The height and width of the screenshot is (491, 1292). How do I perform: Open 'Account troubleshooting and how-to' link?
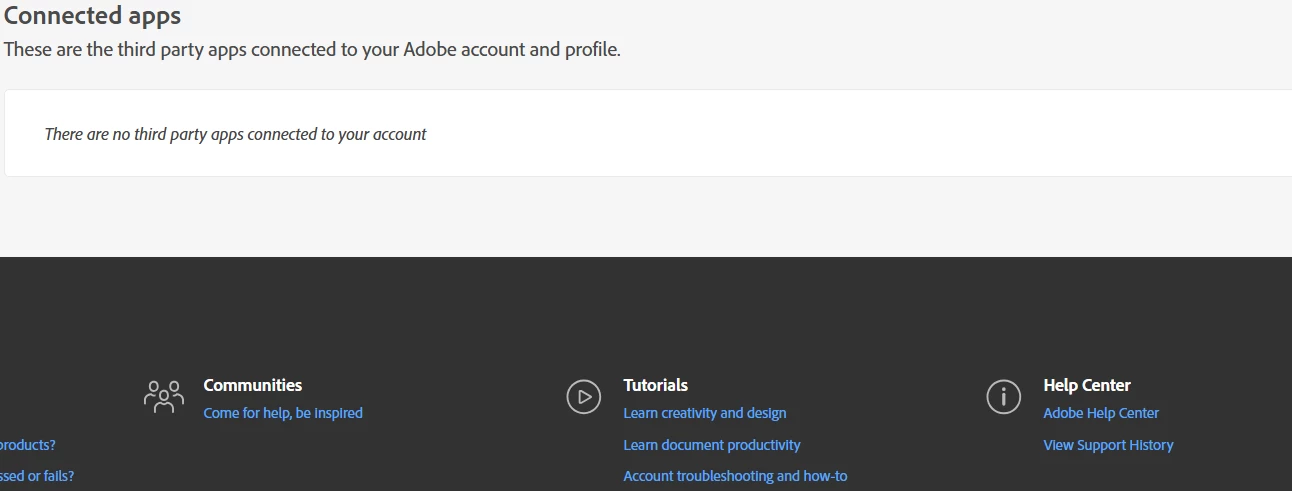tap(735, 476)
